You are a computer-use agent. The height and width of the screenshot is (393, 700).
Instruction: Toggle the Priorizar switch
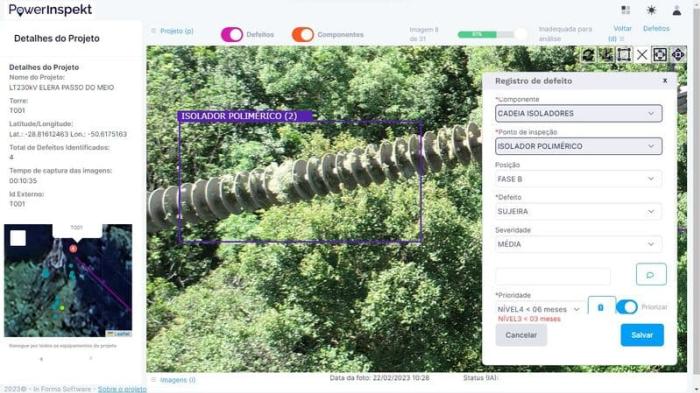tap(627, 307)
